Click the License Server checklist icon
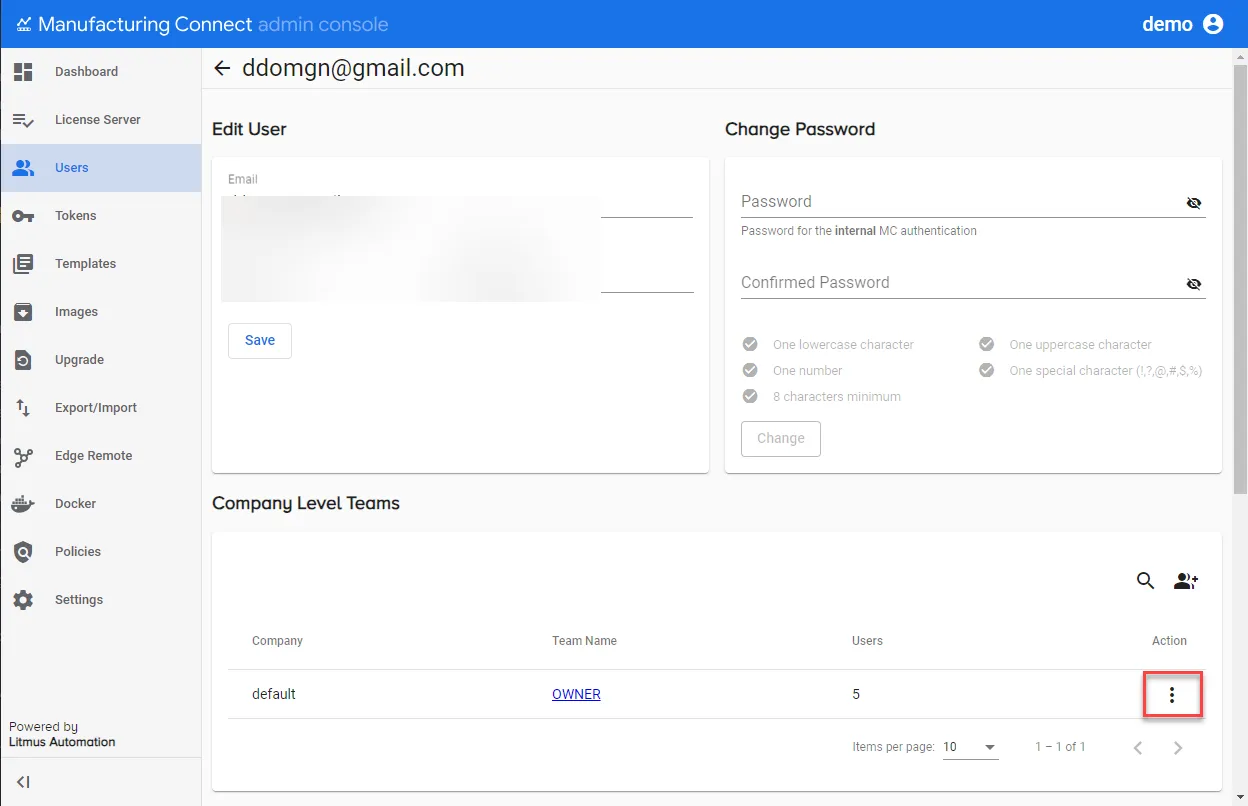The width and height of the screenshot is (1248, 806). 23,120
